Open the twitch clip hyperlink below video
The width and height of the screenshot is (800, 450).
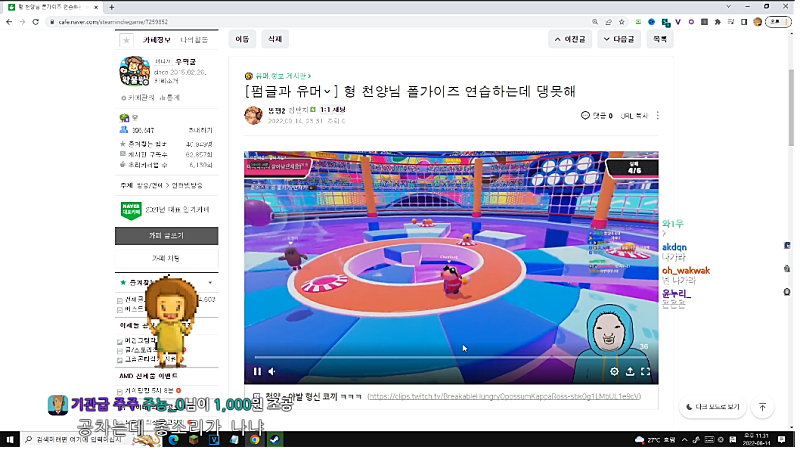504,396
